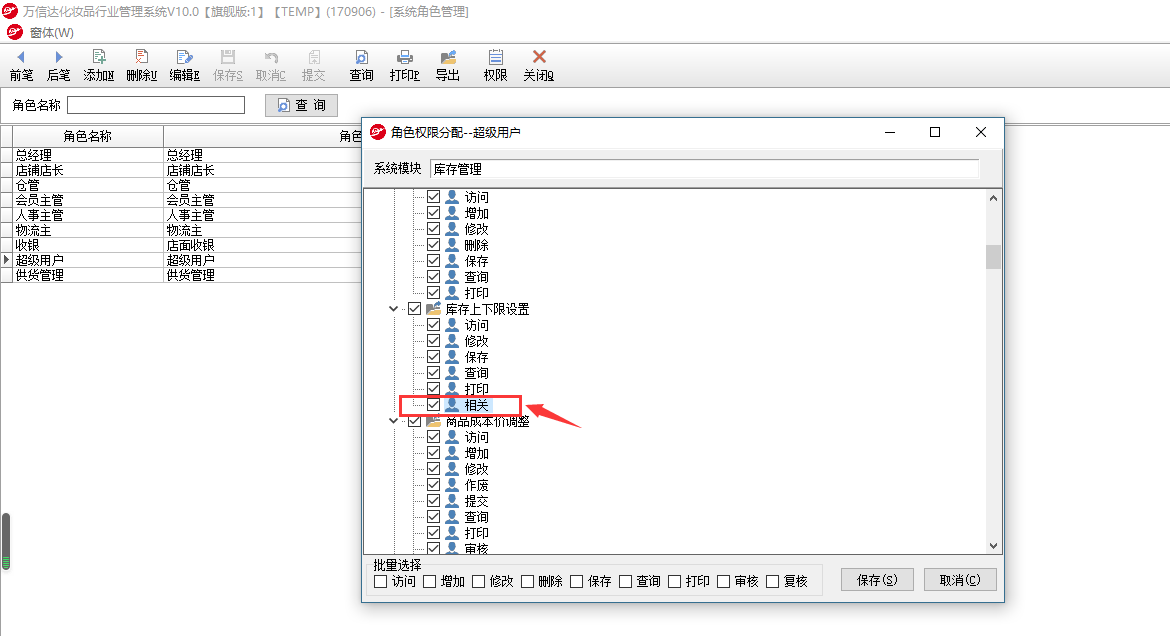
Task: Uncheck the 相关 permission checkbox
Action: click(434, 405)
